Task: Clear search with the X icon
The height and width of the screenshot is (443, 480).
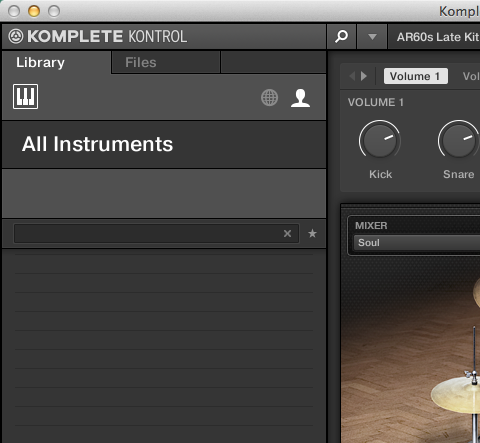Action: click(x=287, y=233)
